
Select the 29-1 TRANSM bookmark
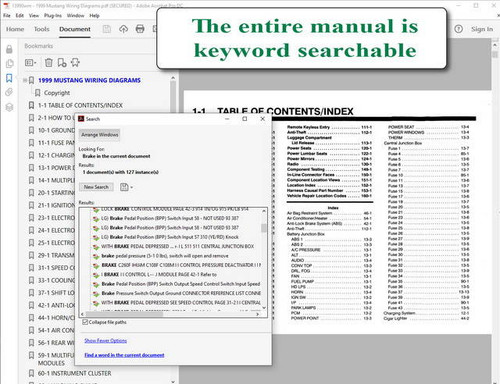[56, 255]
